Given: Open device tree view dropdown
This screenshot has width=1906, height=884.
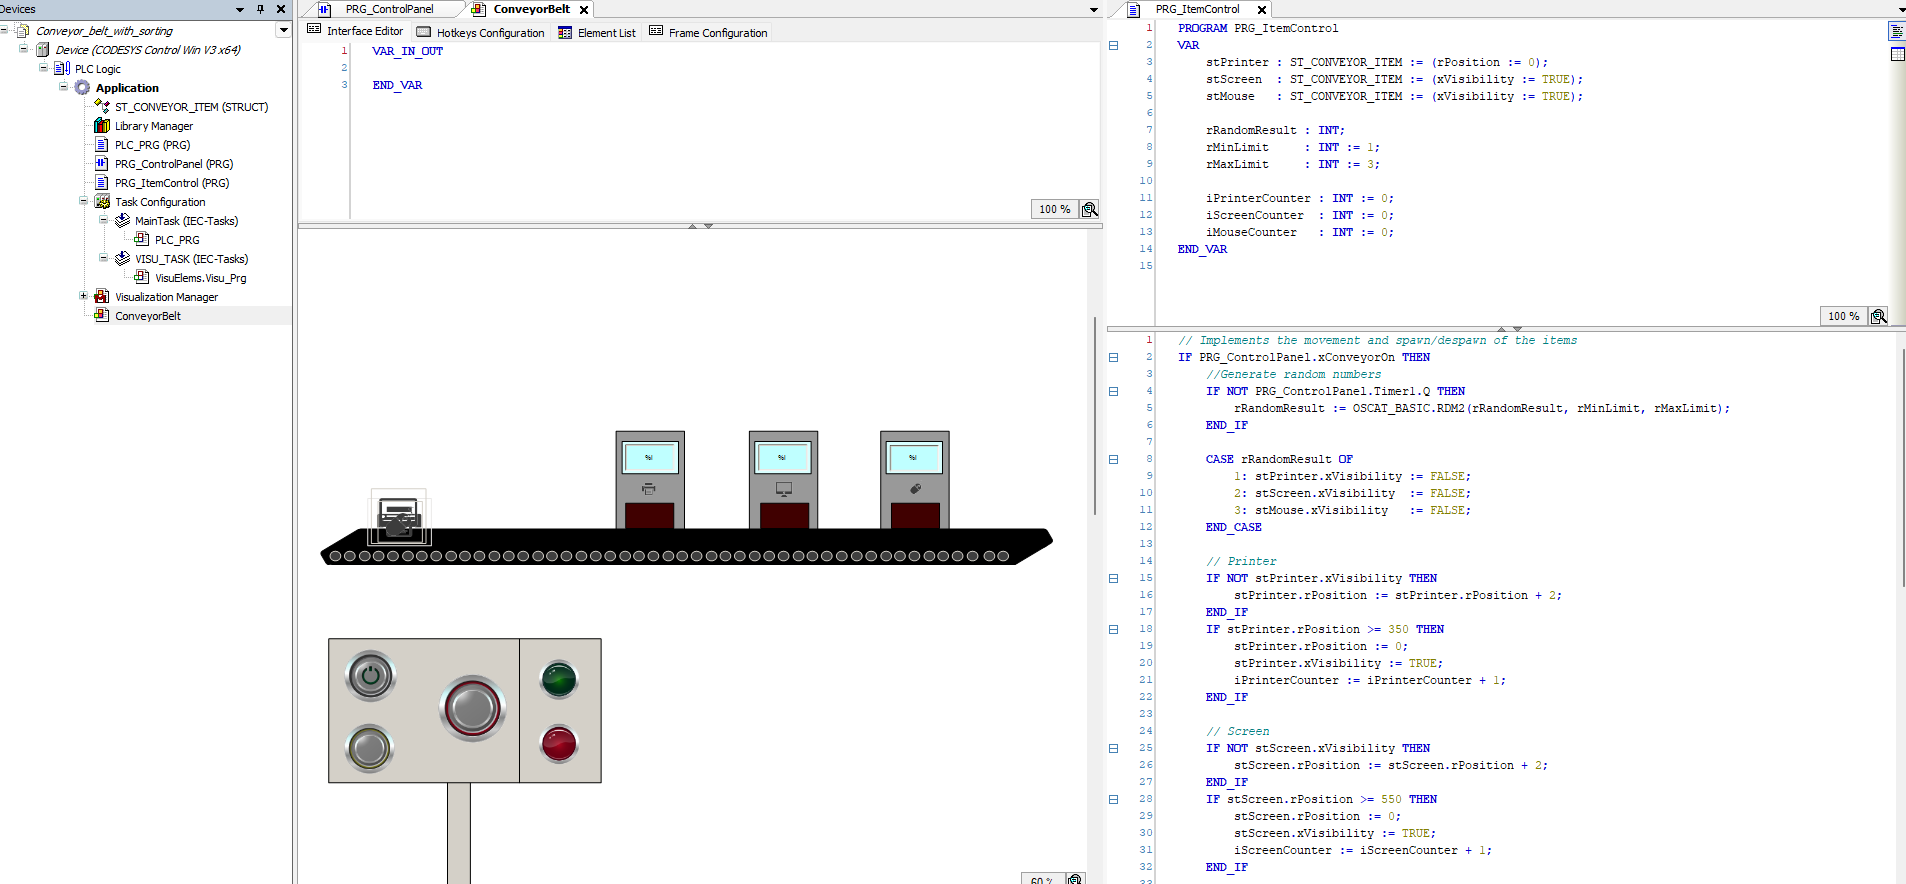Looking at the screenshot, I should point(284,30).
